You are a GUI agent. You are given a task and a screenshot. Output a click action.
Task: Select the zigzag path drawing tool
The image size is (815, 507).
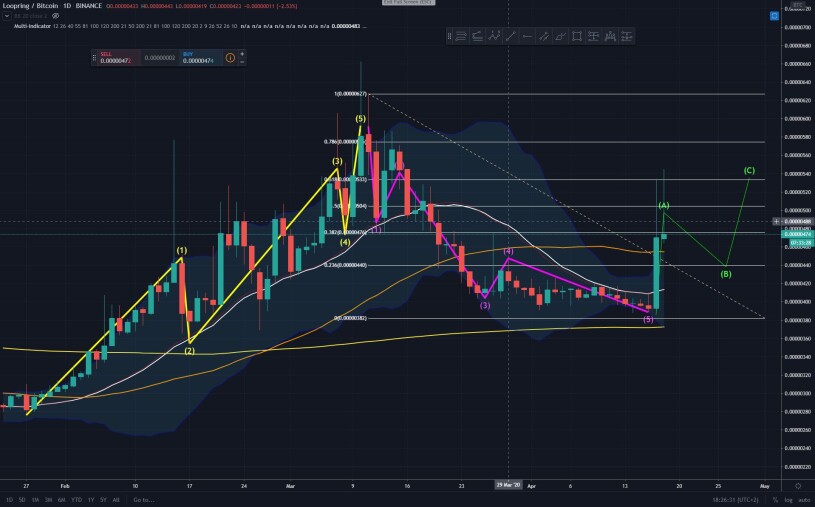click(494, 36)
